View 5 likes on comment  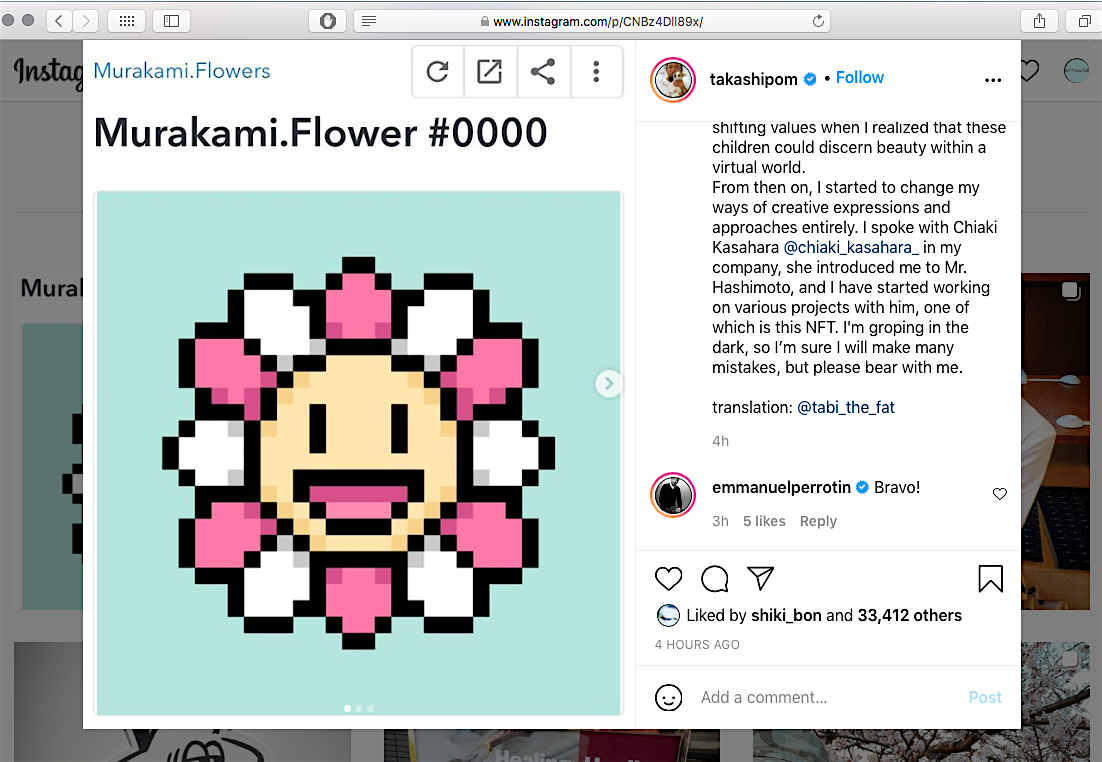pyautogui.click(x=764, y=521)
